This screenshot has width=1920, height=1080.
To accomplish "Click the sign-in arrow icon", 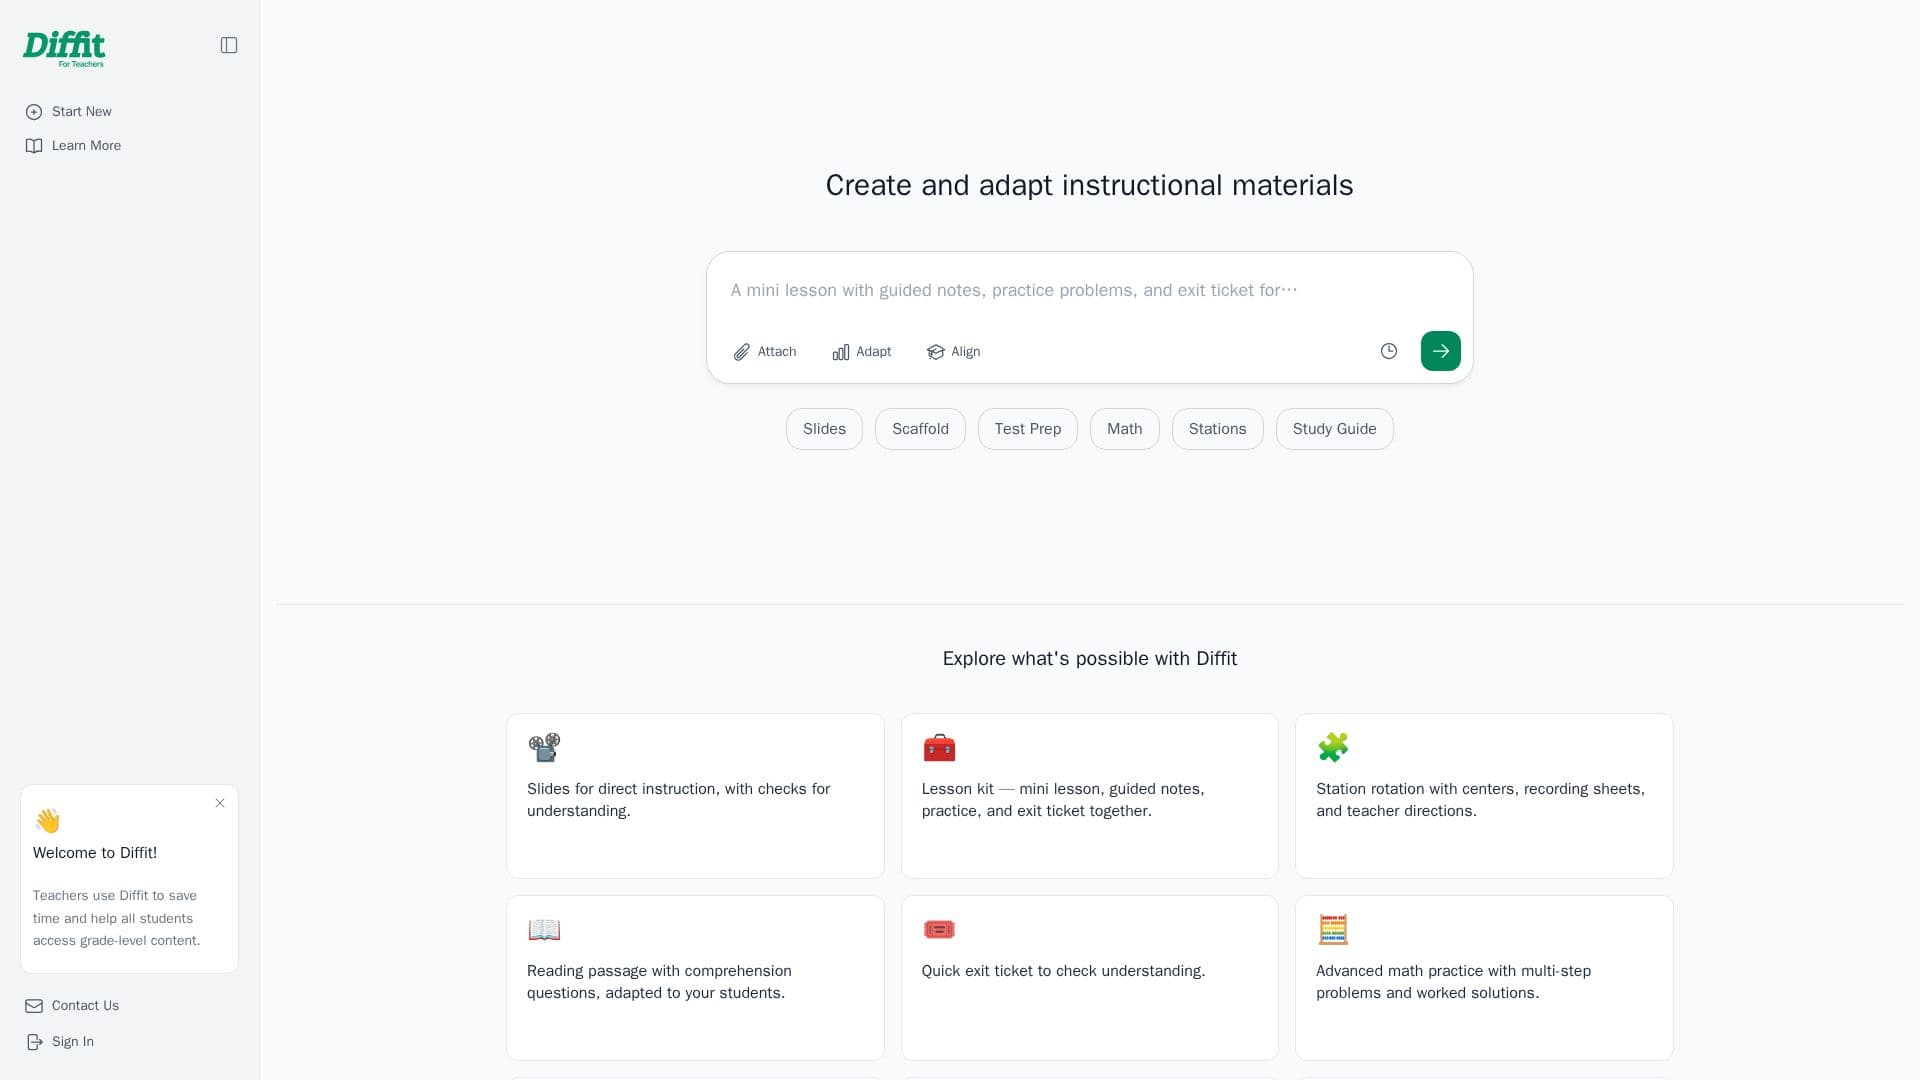I will [x=34, y=1042].
